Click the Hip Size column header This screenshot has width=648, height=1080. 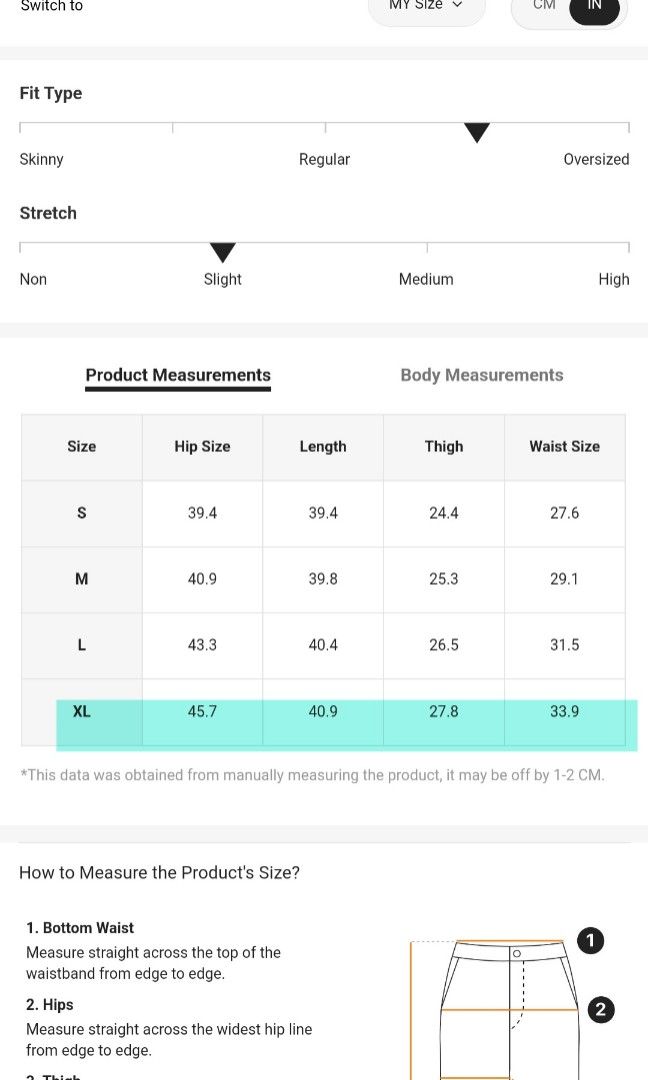(x=202, y=447)
